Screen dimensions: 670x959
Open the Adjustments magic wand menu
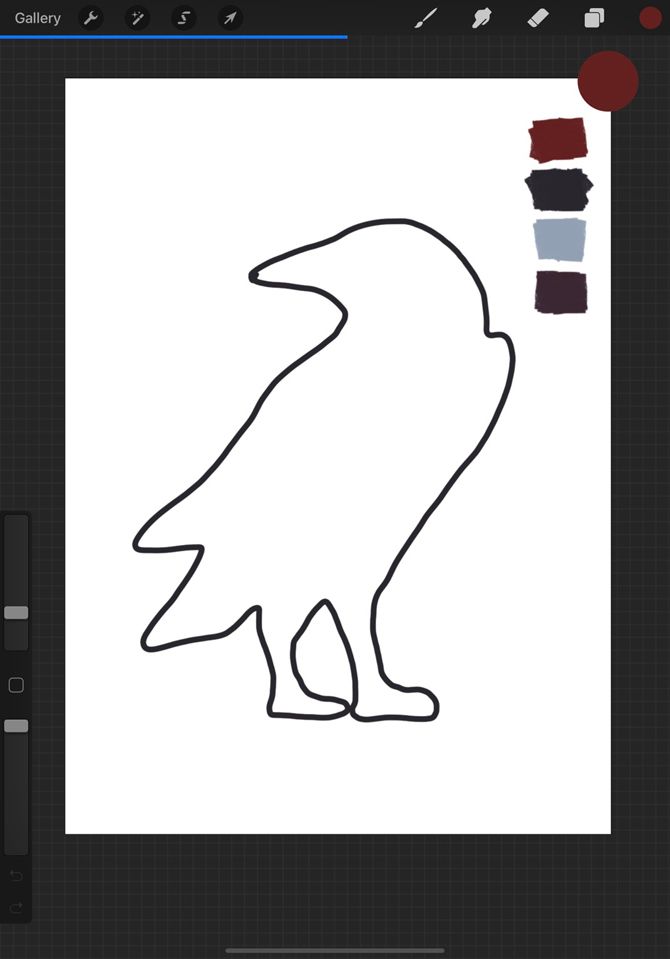pos(137,18)
